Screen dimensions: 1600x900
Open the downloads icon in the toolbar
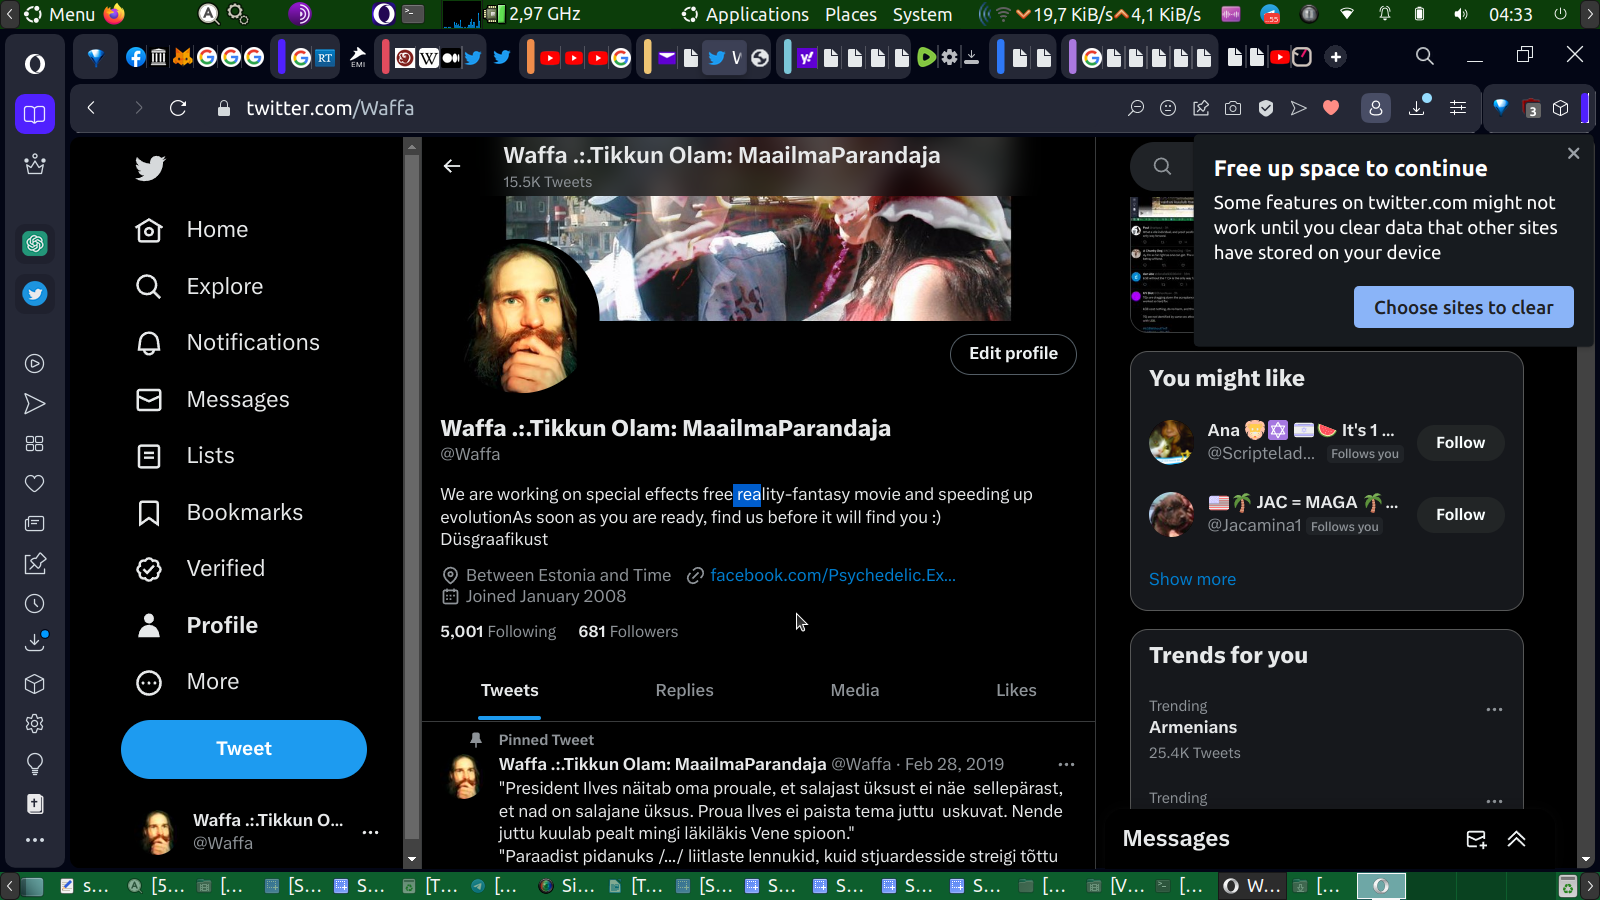1417,108
